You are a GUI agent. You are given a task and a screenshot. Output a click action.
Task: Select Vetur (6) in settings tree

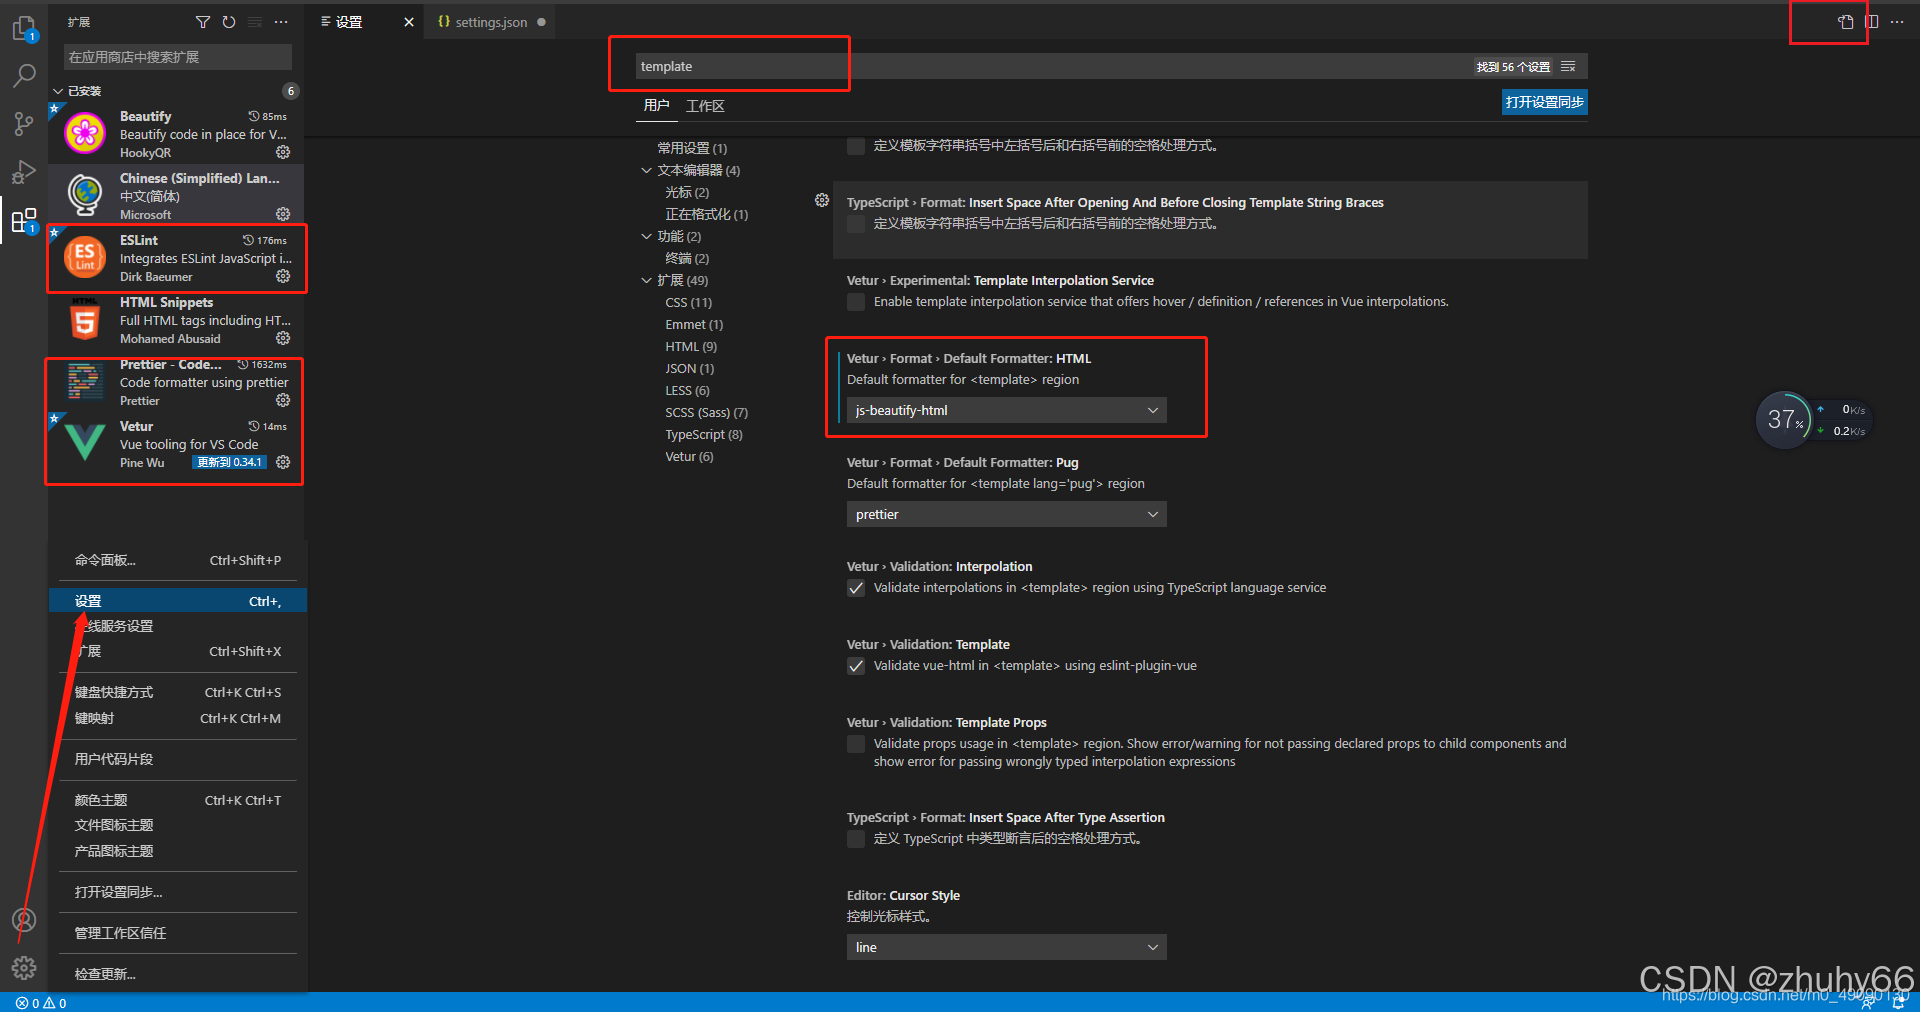point(689,456)
